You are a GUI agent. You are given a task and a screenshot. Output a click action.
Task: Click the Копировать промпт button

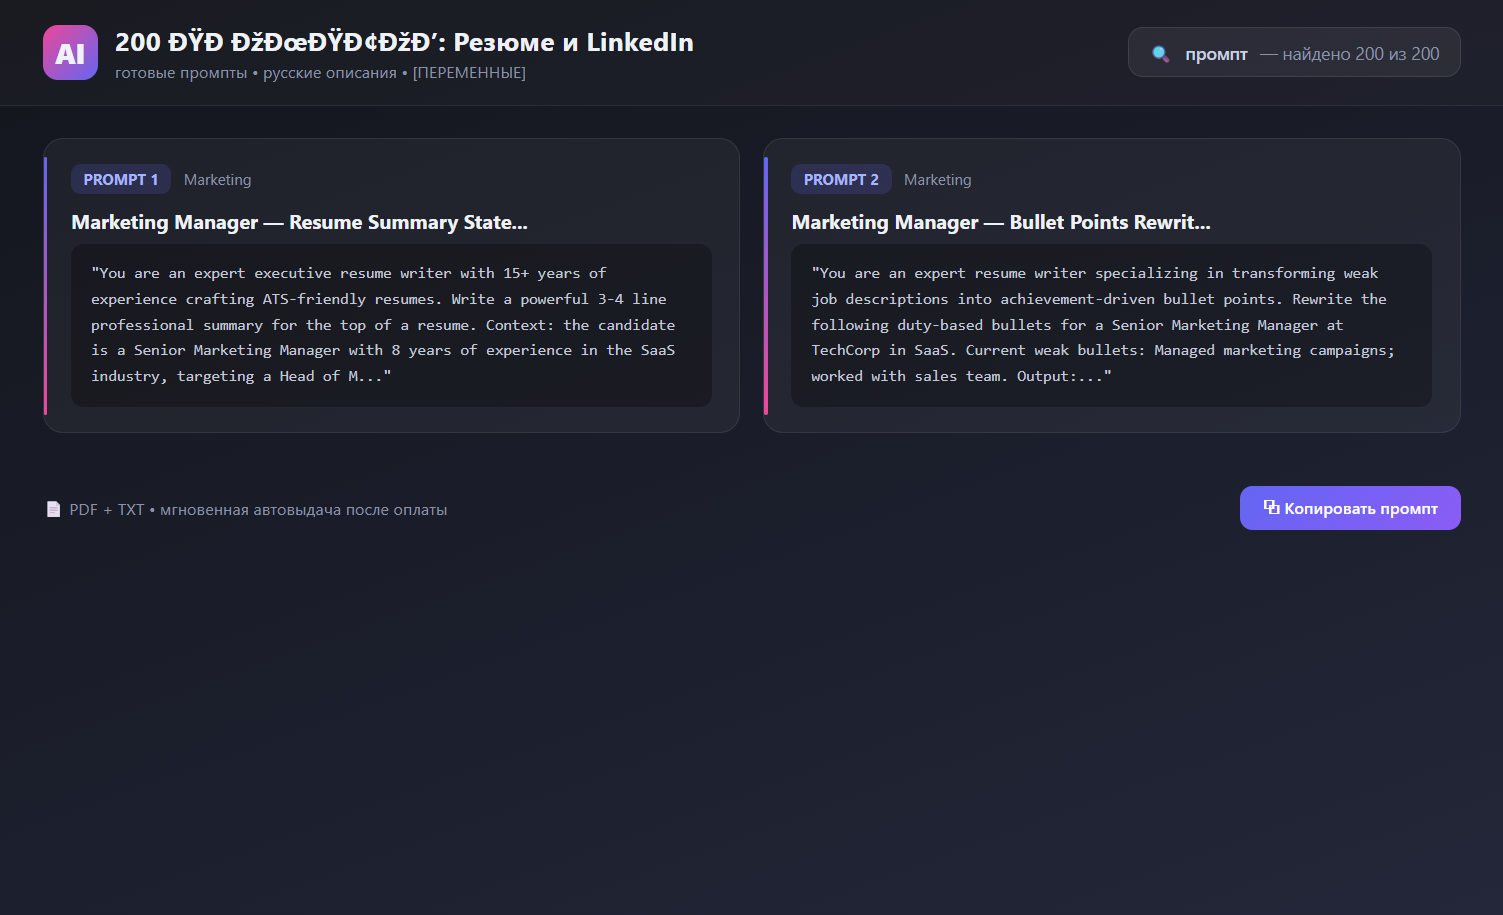tap(1350, 508)
